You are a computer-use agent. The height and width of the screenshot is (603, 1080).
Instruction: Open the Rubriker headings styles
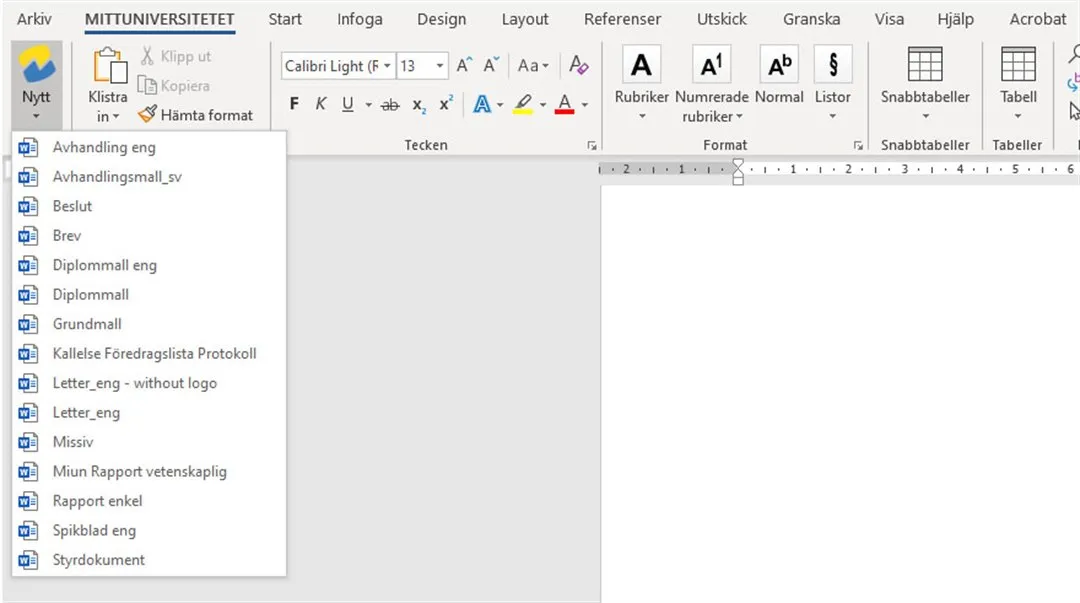click(641, 66)
